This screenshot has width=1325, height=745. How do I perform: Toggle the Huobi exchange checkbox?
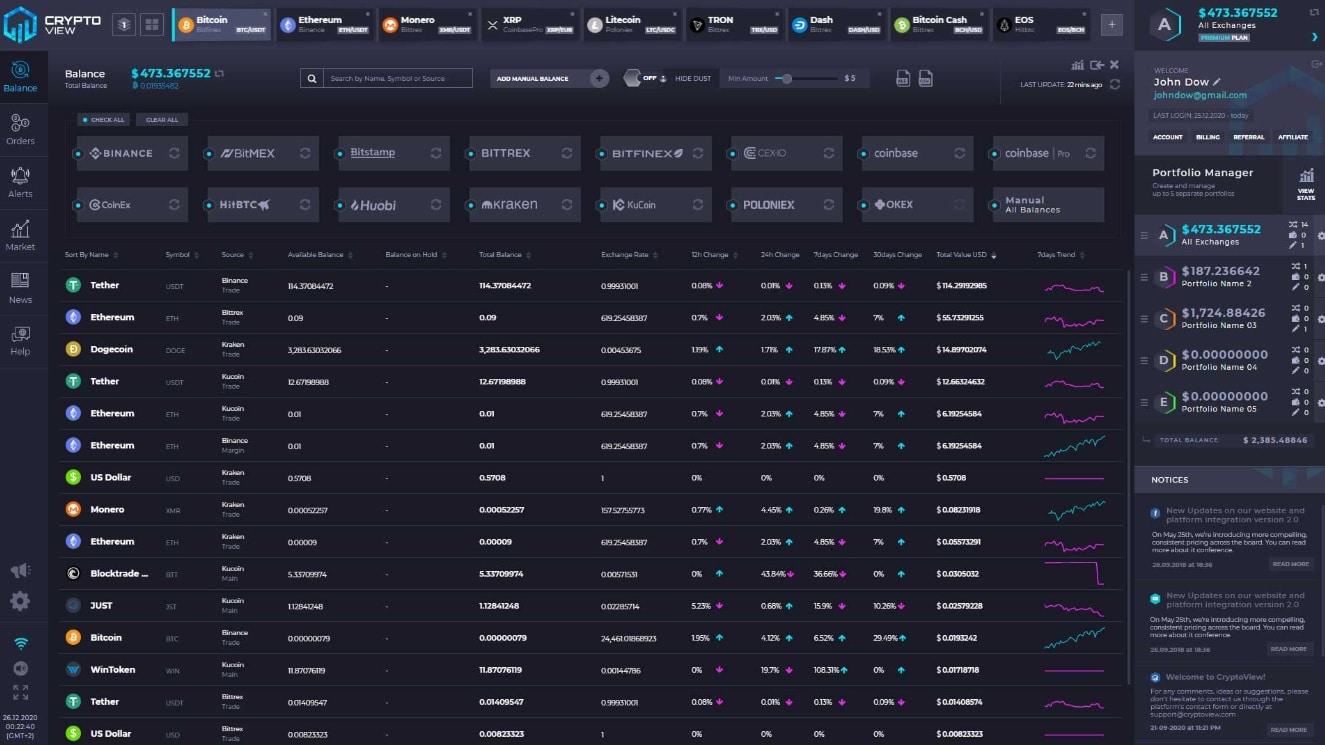[x=341, y=205]
